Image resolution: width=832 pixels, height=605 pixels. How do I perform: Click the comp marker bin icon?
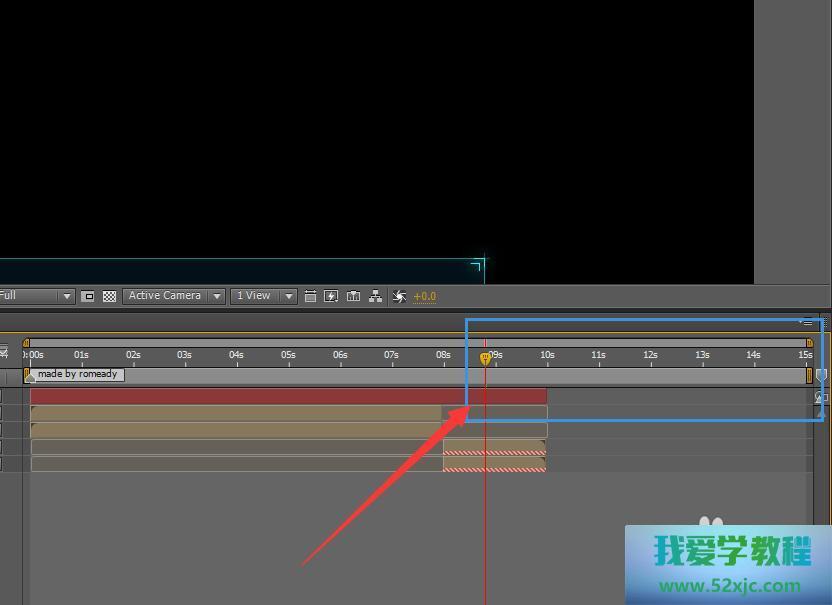[821, 375]
